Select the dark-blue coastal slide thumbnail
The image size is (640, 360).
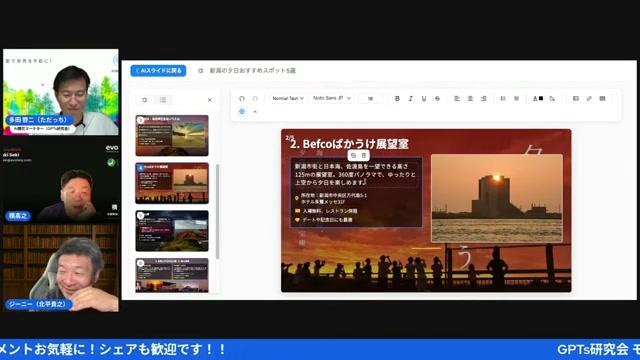[x=172, y=231]
